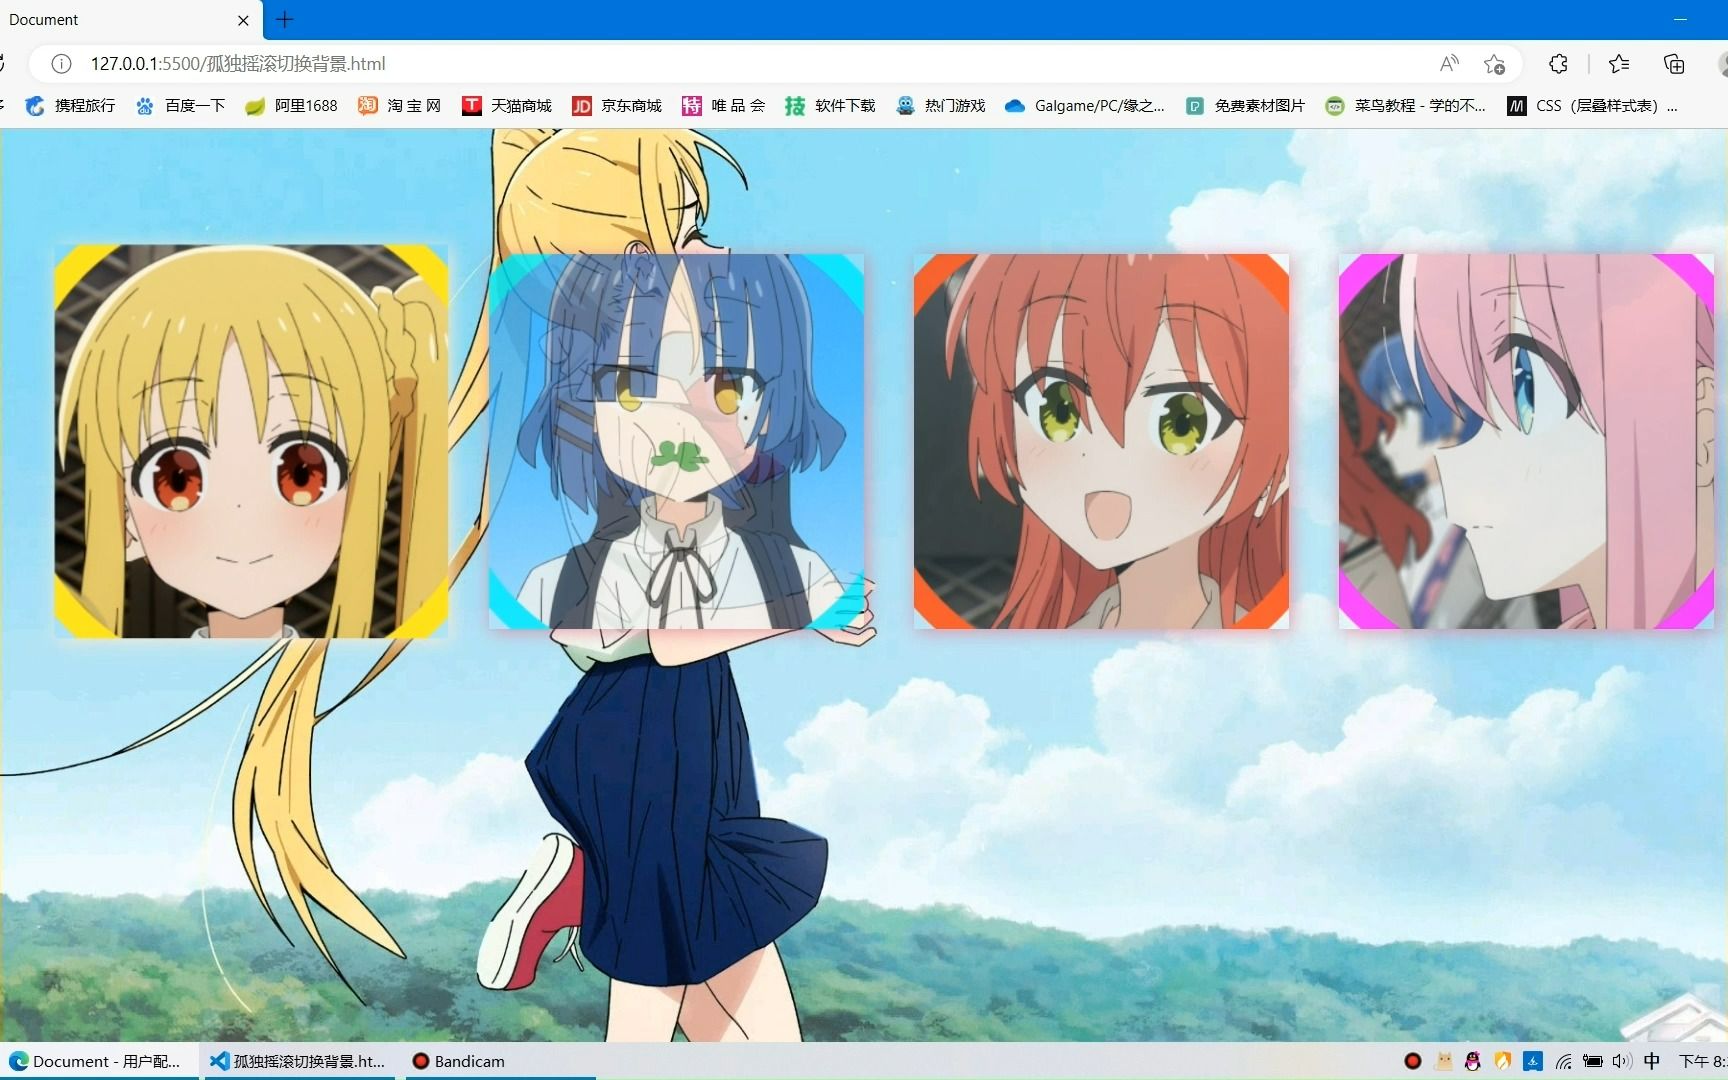The image size is (1728, 1080).
Task: Click the battery status tray icon
Action: pyautogui.click(x=1593, y=1061)
